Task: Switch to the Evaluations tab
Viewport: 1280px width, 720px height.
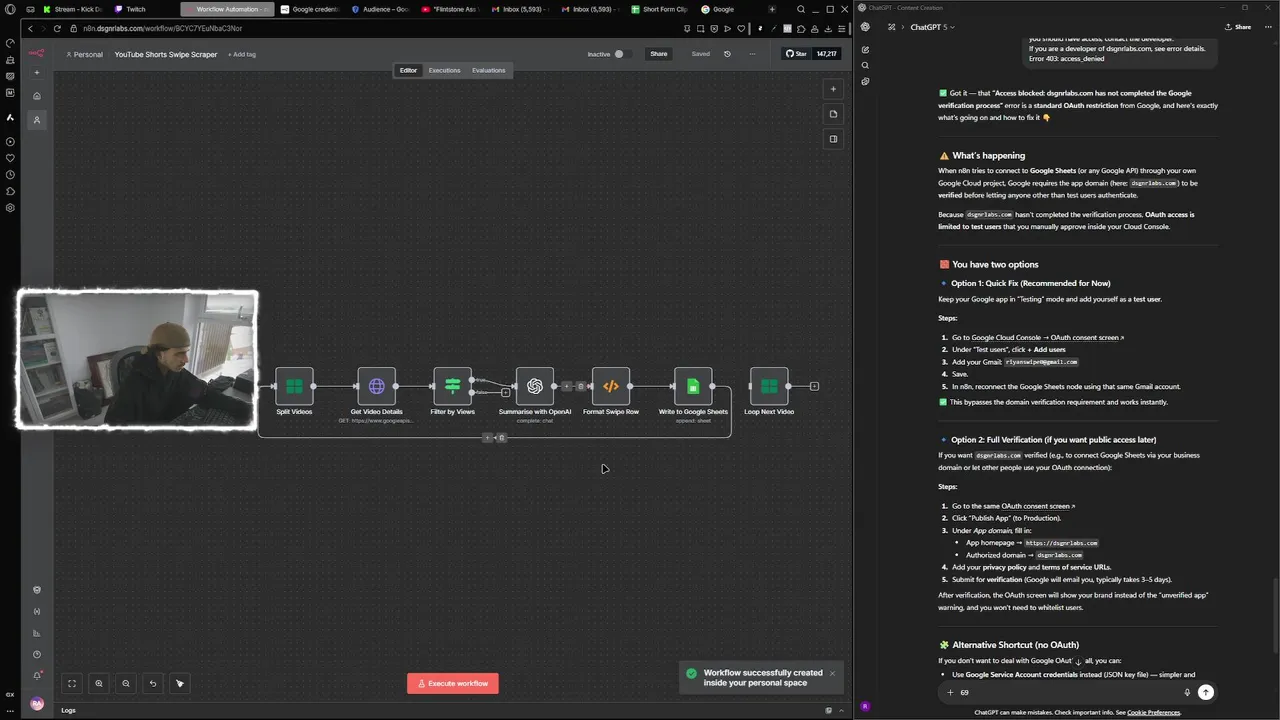Action: coord(488,70)
